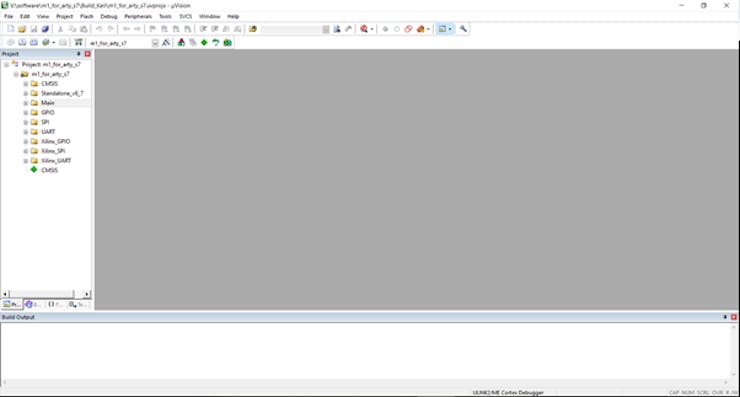
Task: Select the Main group in tree
Action: (x=48, y=103)
